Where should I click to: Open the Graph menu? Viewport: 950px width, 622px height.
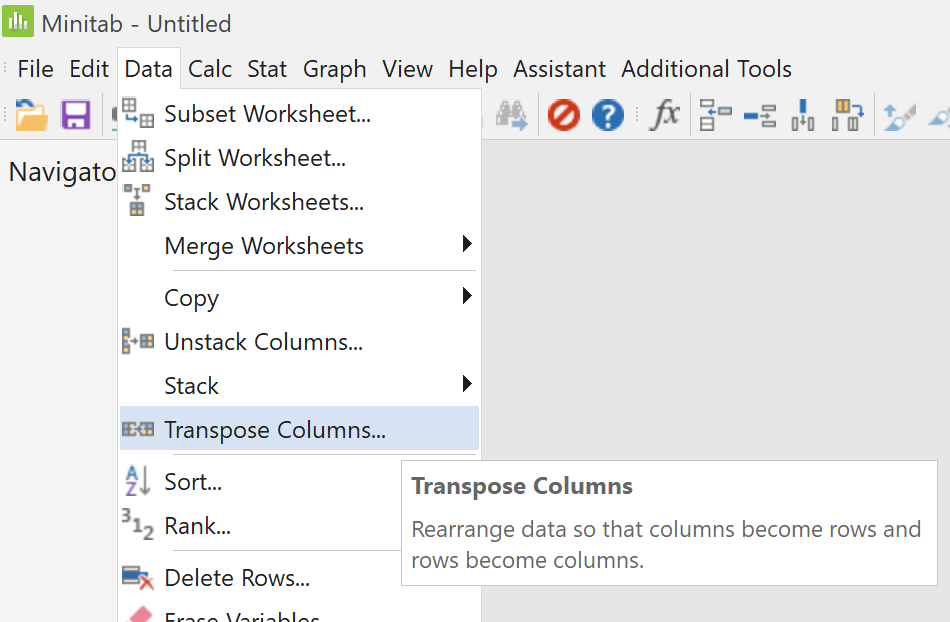pyautogui.click(x=334, y=69)
